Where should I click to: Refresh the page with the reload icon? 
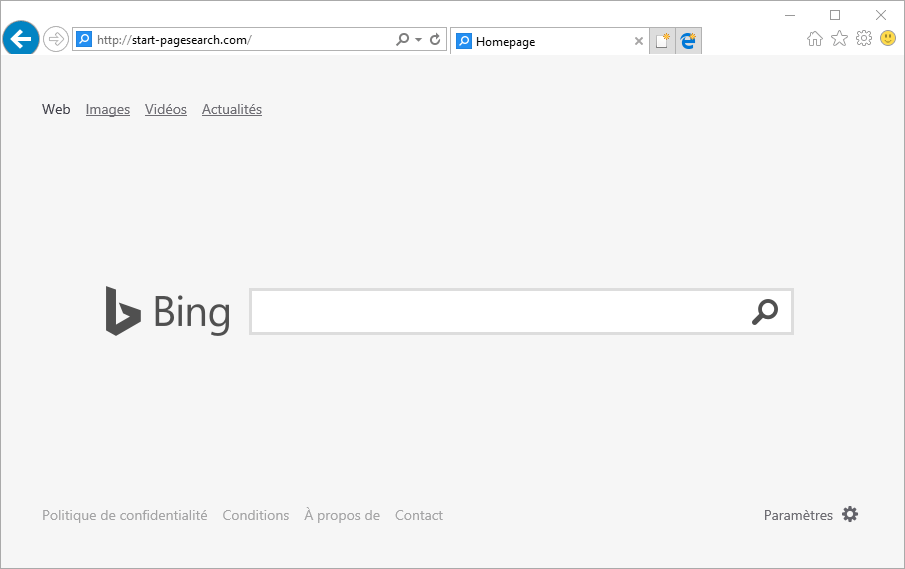(435, 40)
